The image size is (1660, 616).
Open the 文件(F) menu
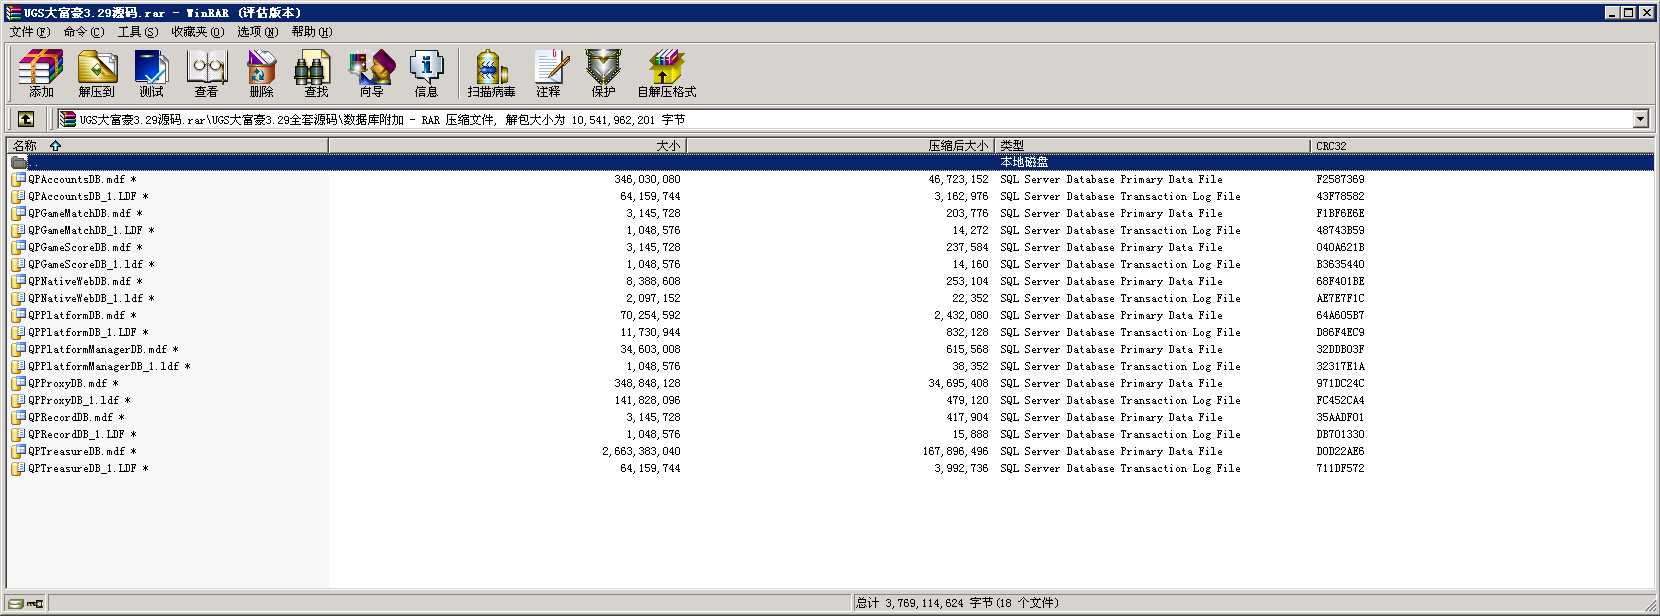click(x=30, y=32)
